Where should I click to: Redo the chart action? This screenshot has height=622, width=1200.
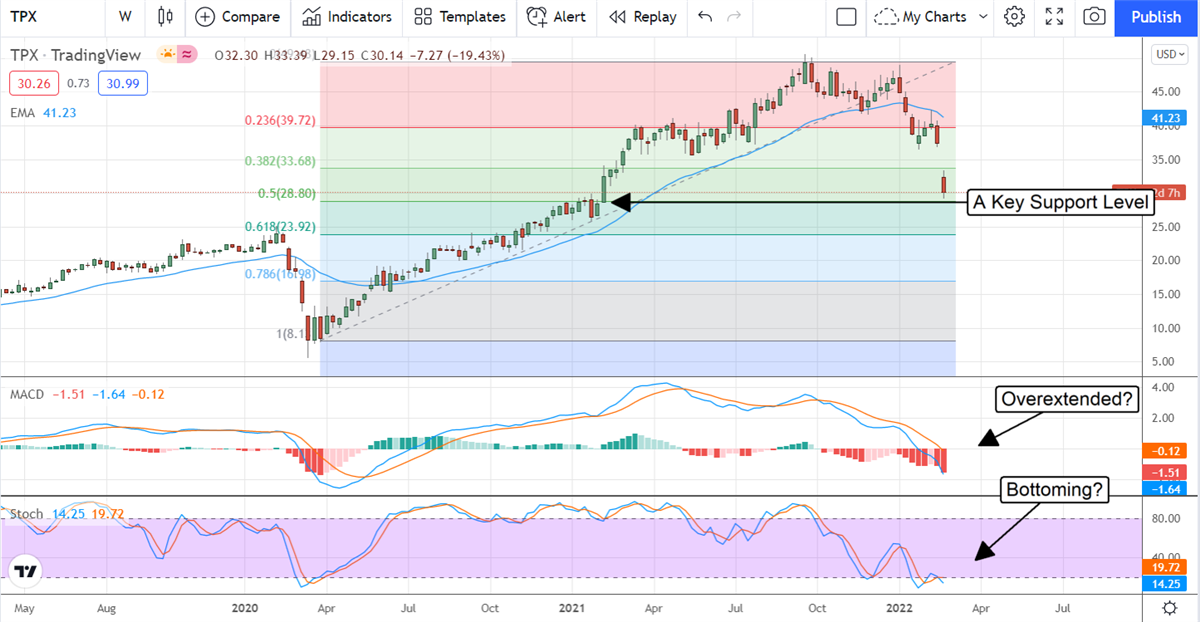(735, 16)
